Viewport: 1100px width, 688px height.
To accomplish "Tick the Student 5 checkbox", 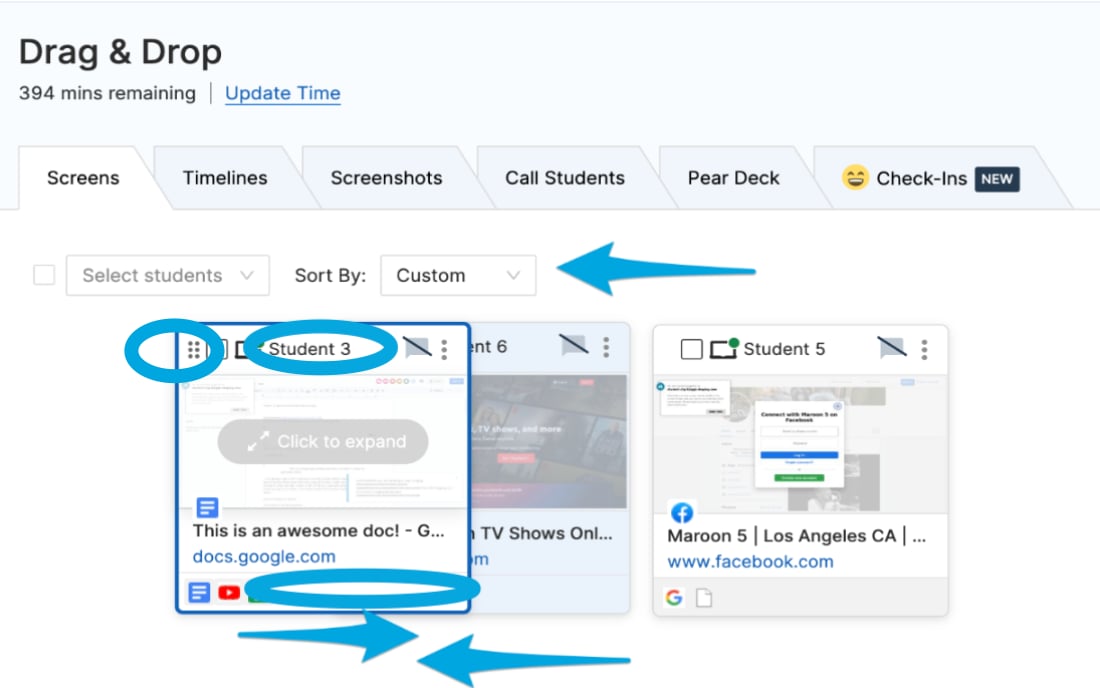I will [692, 349].
